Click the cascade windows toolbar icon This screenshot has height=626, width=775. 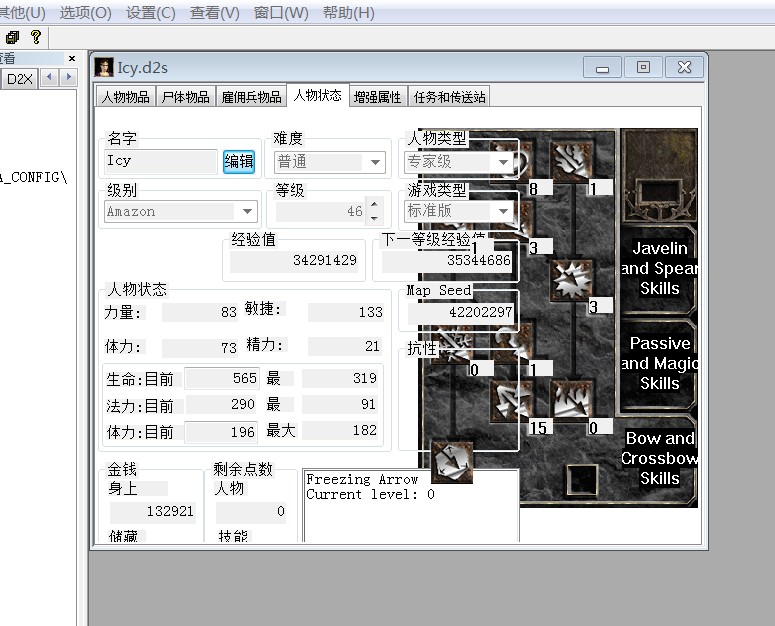click(12, 37)
